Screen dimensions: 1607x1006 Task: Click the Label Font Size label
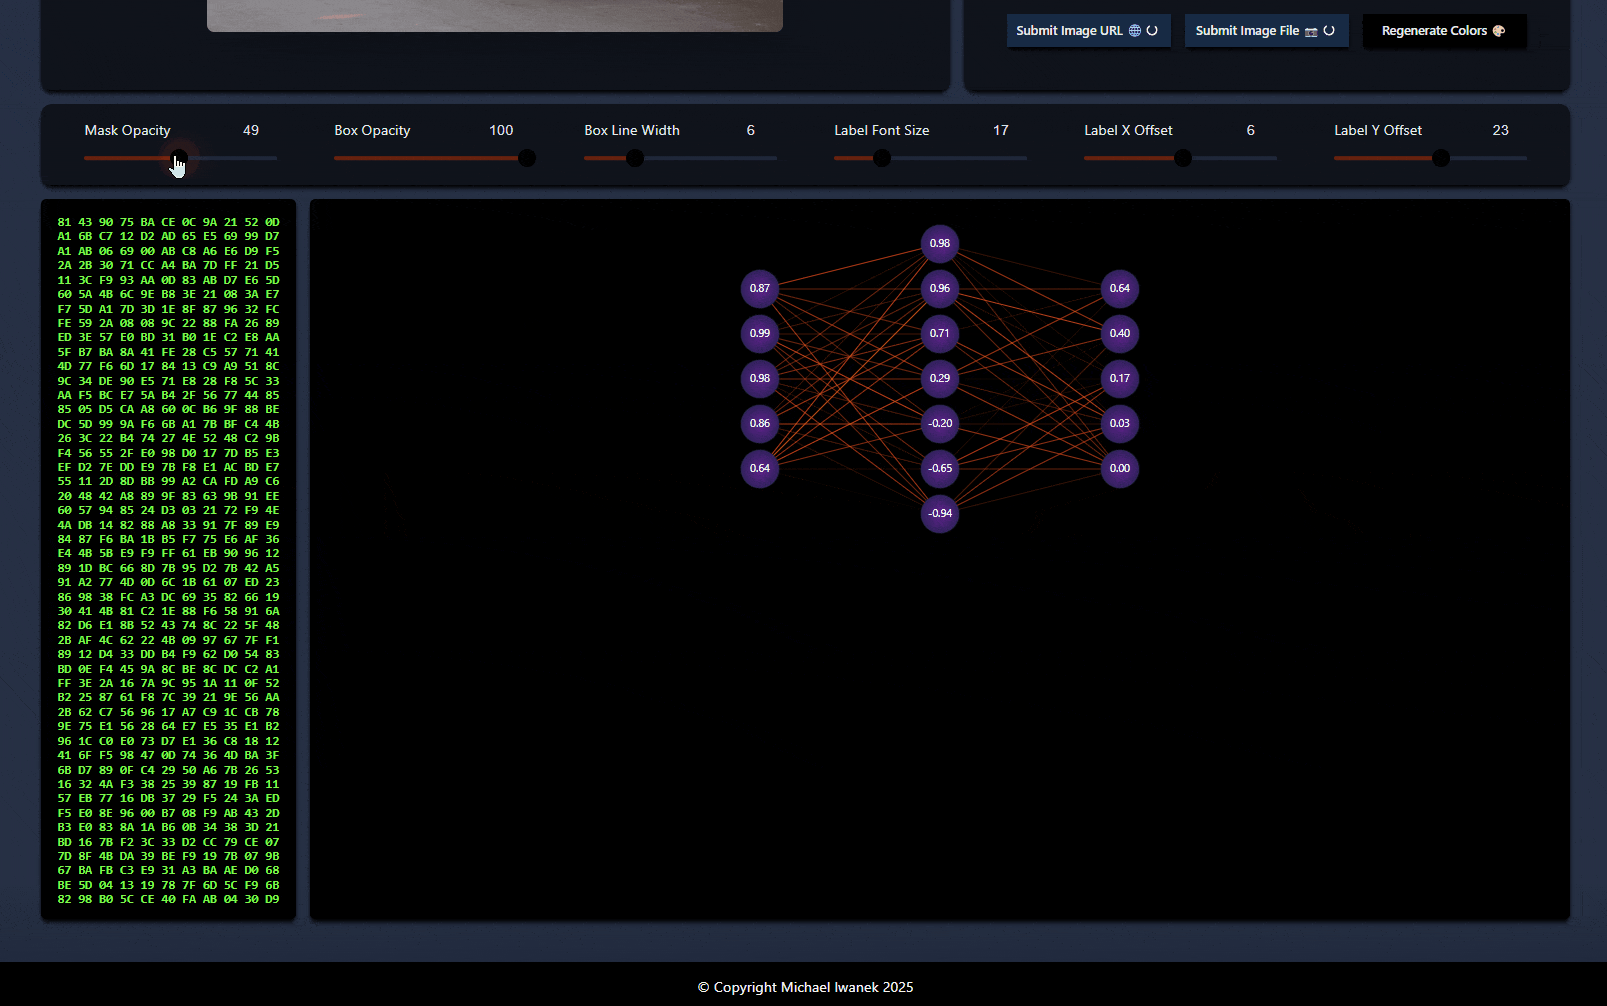pos(882,130)
